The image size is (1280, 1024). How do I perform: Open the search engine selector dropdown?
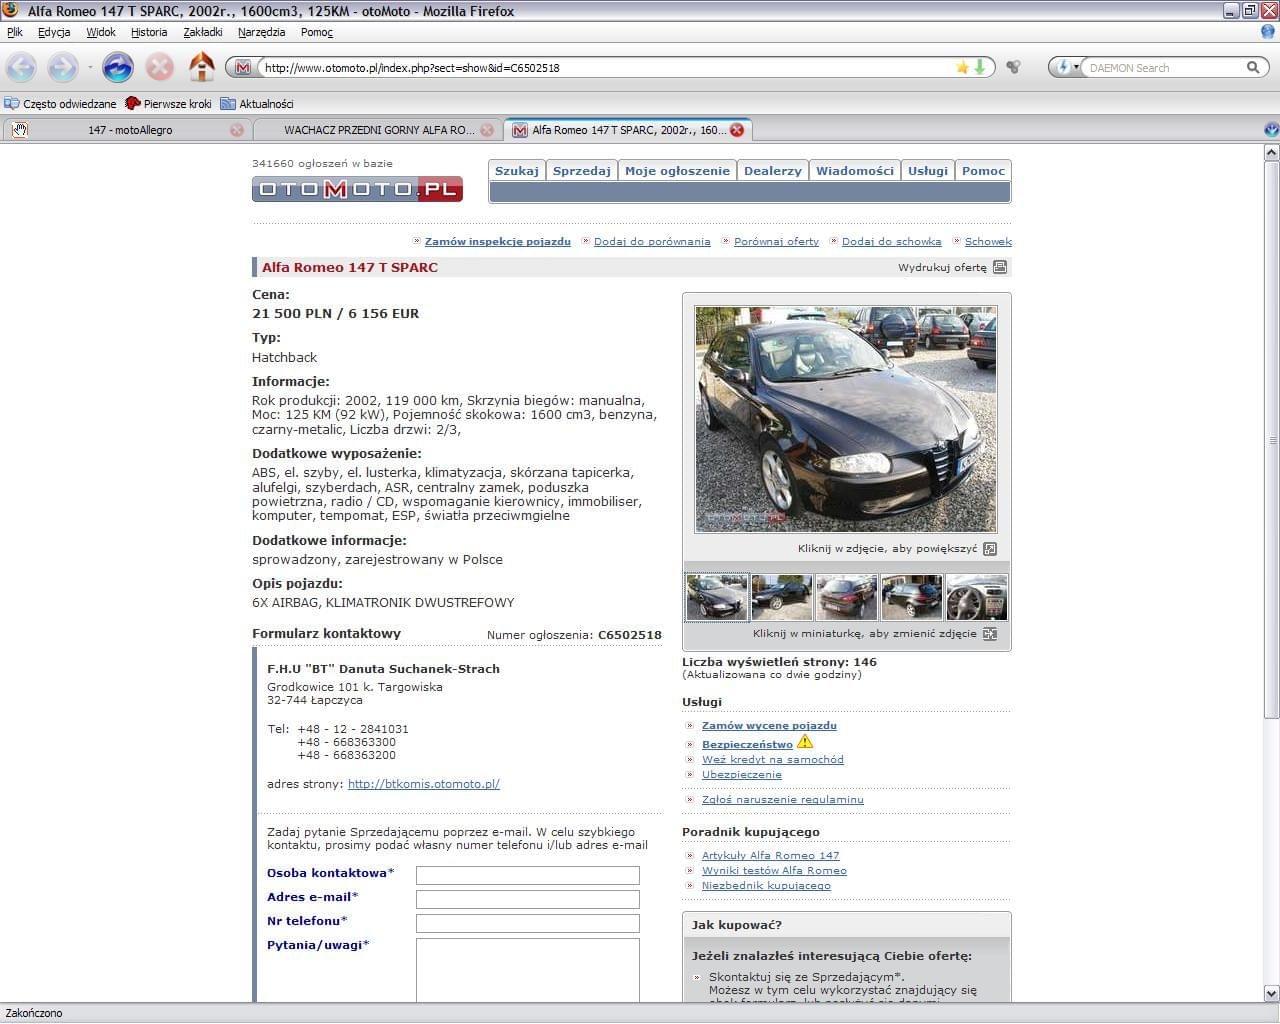click(x=1066, y=67)
